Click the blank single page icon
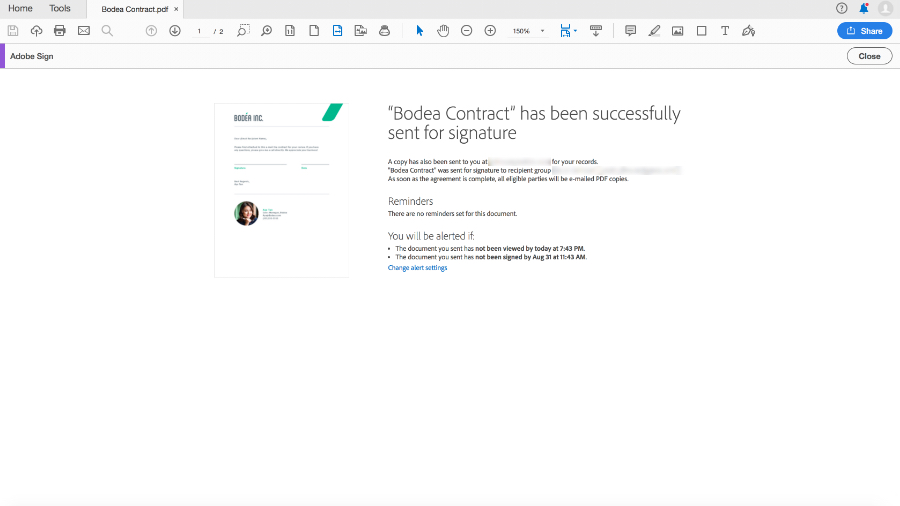This screenshot has height=506, width=900. coord(314,31)
